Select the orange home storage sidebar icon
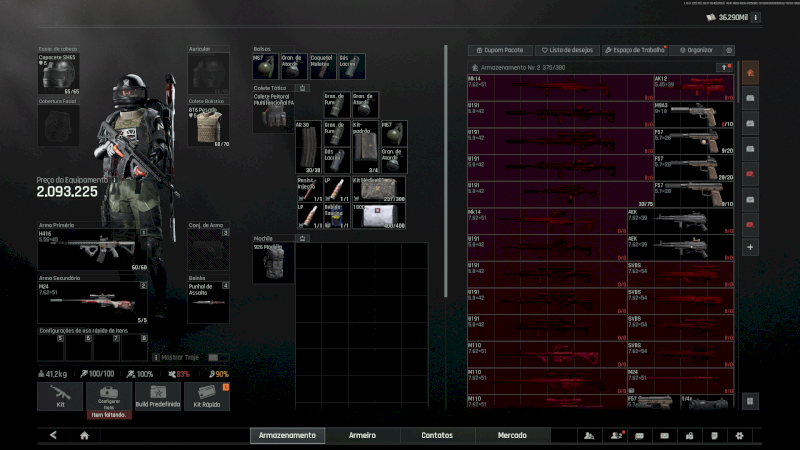The width and height of the screenshot is (800, 450). [750, 72]
